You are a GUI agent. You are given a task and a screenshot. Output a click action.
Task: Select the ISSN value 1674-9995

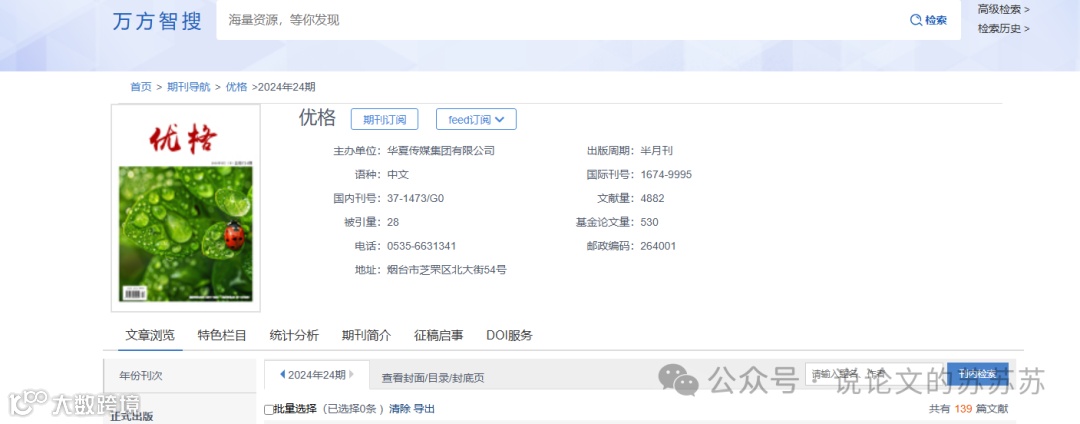pos(666,175)
